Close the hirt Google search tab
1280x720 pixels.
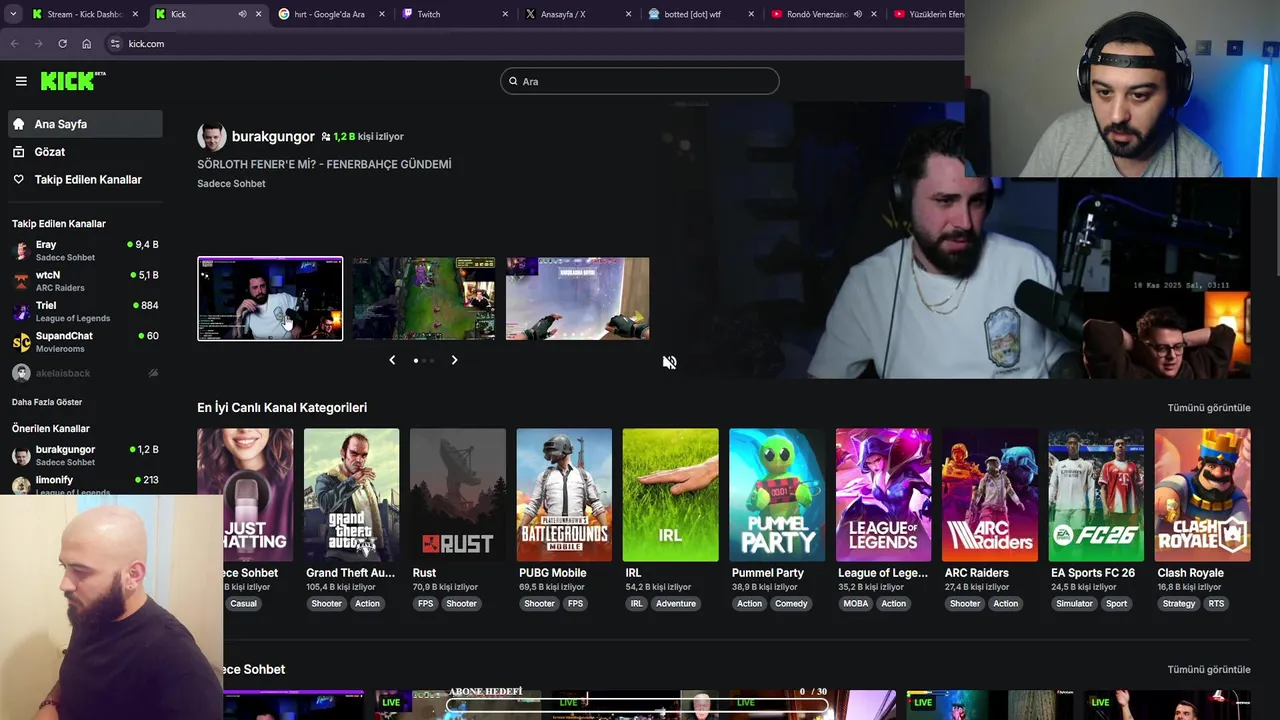[x=381, y=14]
